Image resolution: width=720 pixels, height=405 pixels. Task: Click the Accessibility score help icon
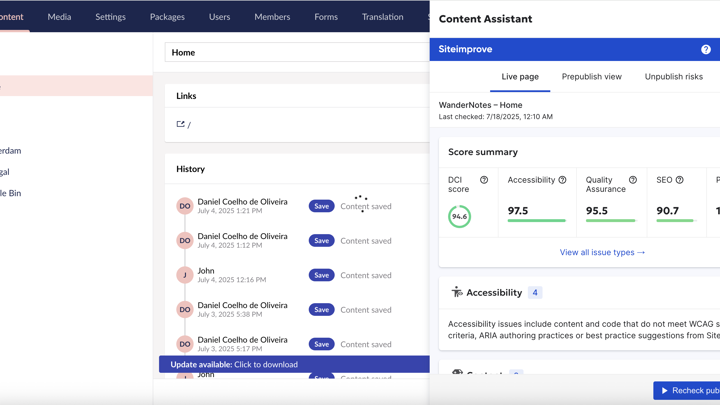[562, 180]
